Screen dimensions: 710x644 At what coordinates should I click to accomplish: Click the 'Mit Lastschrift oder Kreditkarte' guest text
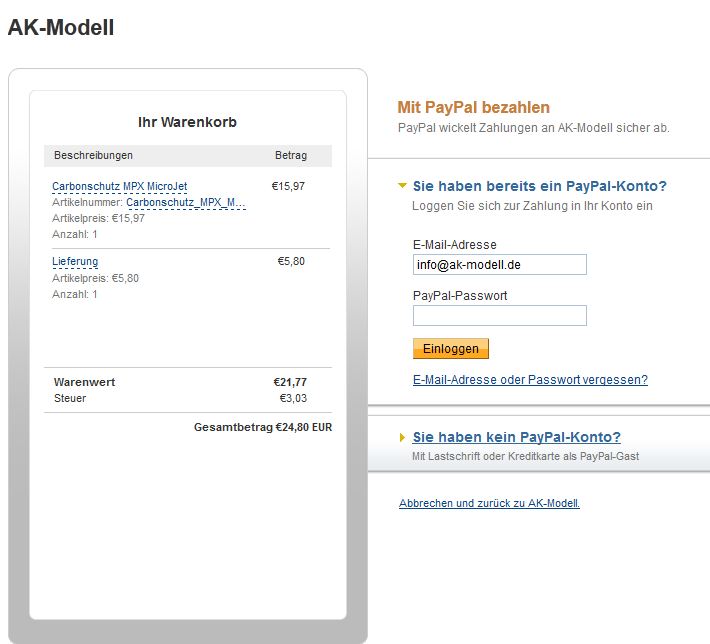pyautogui.click(x=525, y=457)
